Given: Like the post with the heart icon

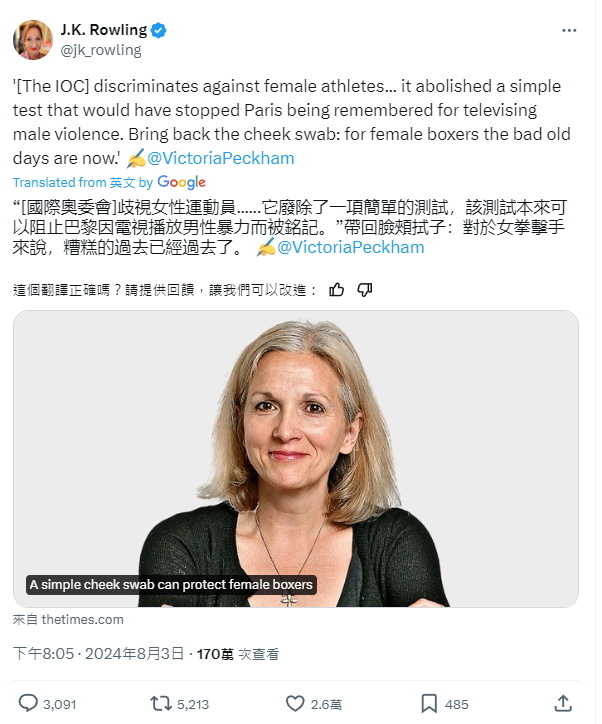Looking at the screenshot, I should 295,703.
